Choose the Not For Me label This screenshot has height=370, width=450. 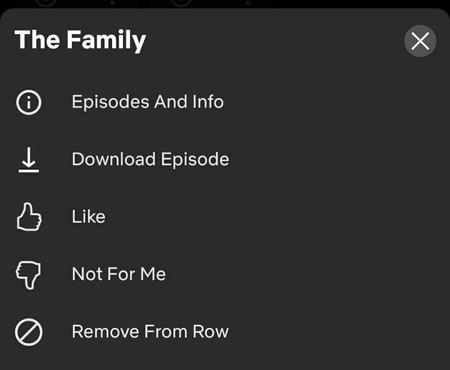click(x=119, y=274)
